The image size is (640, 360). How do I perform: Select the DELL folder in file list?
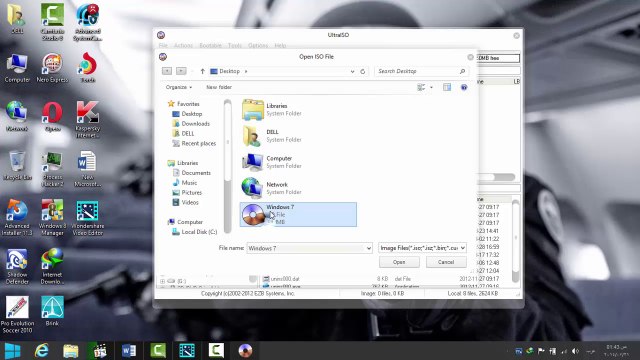[x=272, y=136]
